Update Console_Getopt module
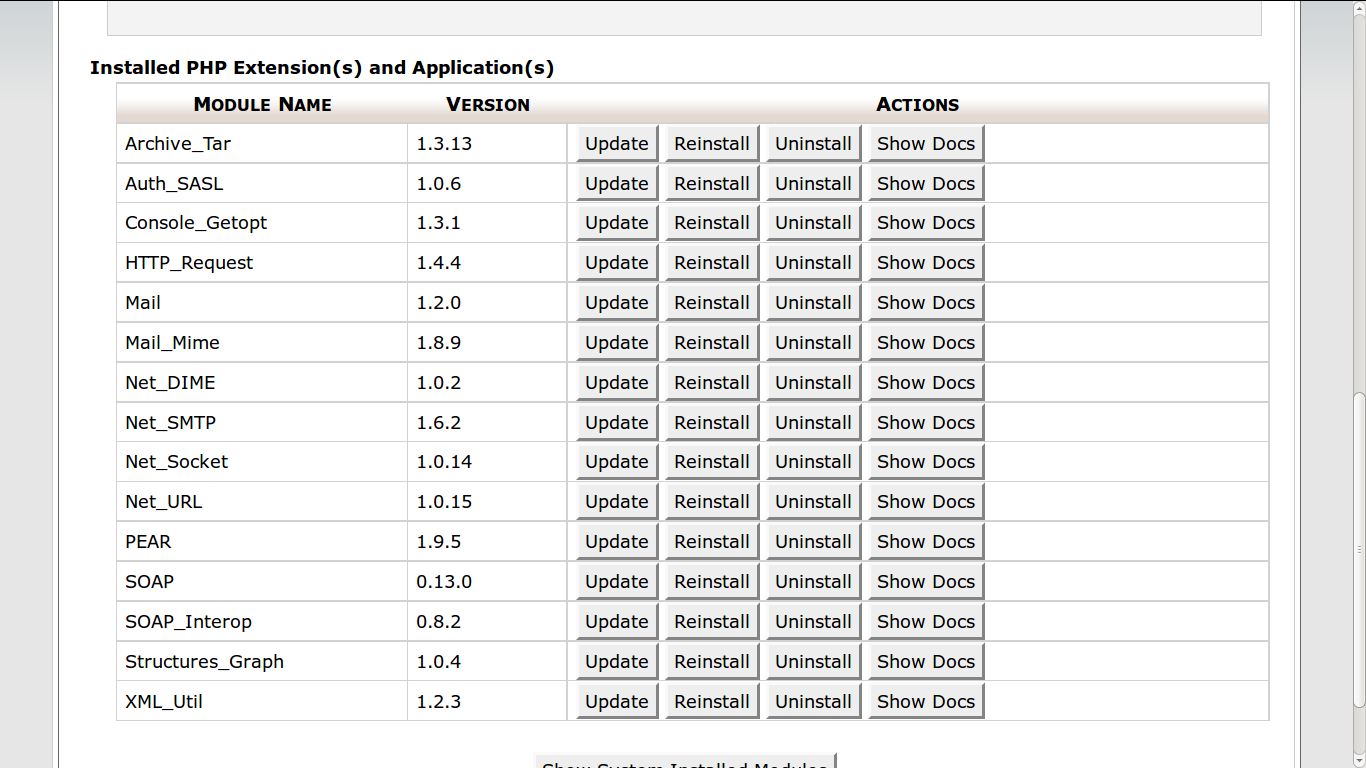Viewport: 1366px width, 768px height. 617,223
